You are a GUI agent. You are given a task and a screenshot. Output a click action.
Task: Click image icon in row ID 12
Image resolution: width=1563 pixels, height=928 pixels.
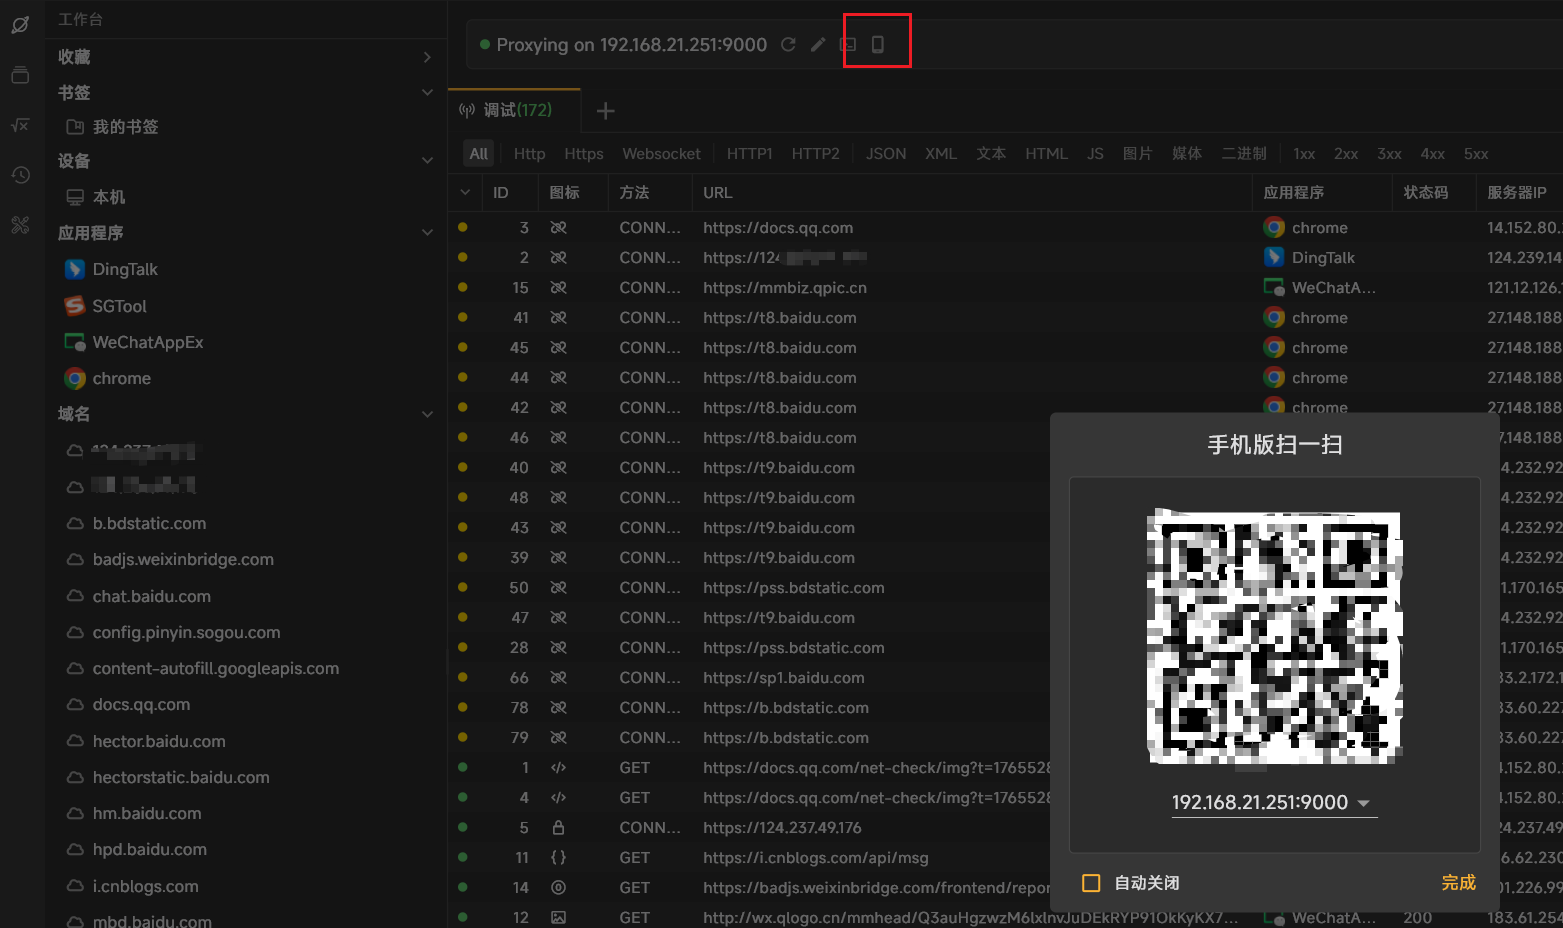pyautogui.click(x=558, y=917)
